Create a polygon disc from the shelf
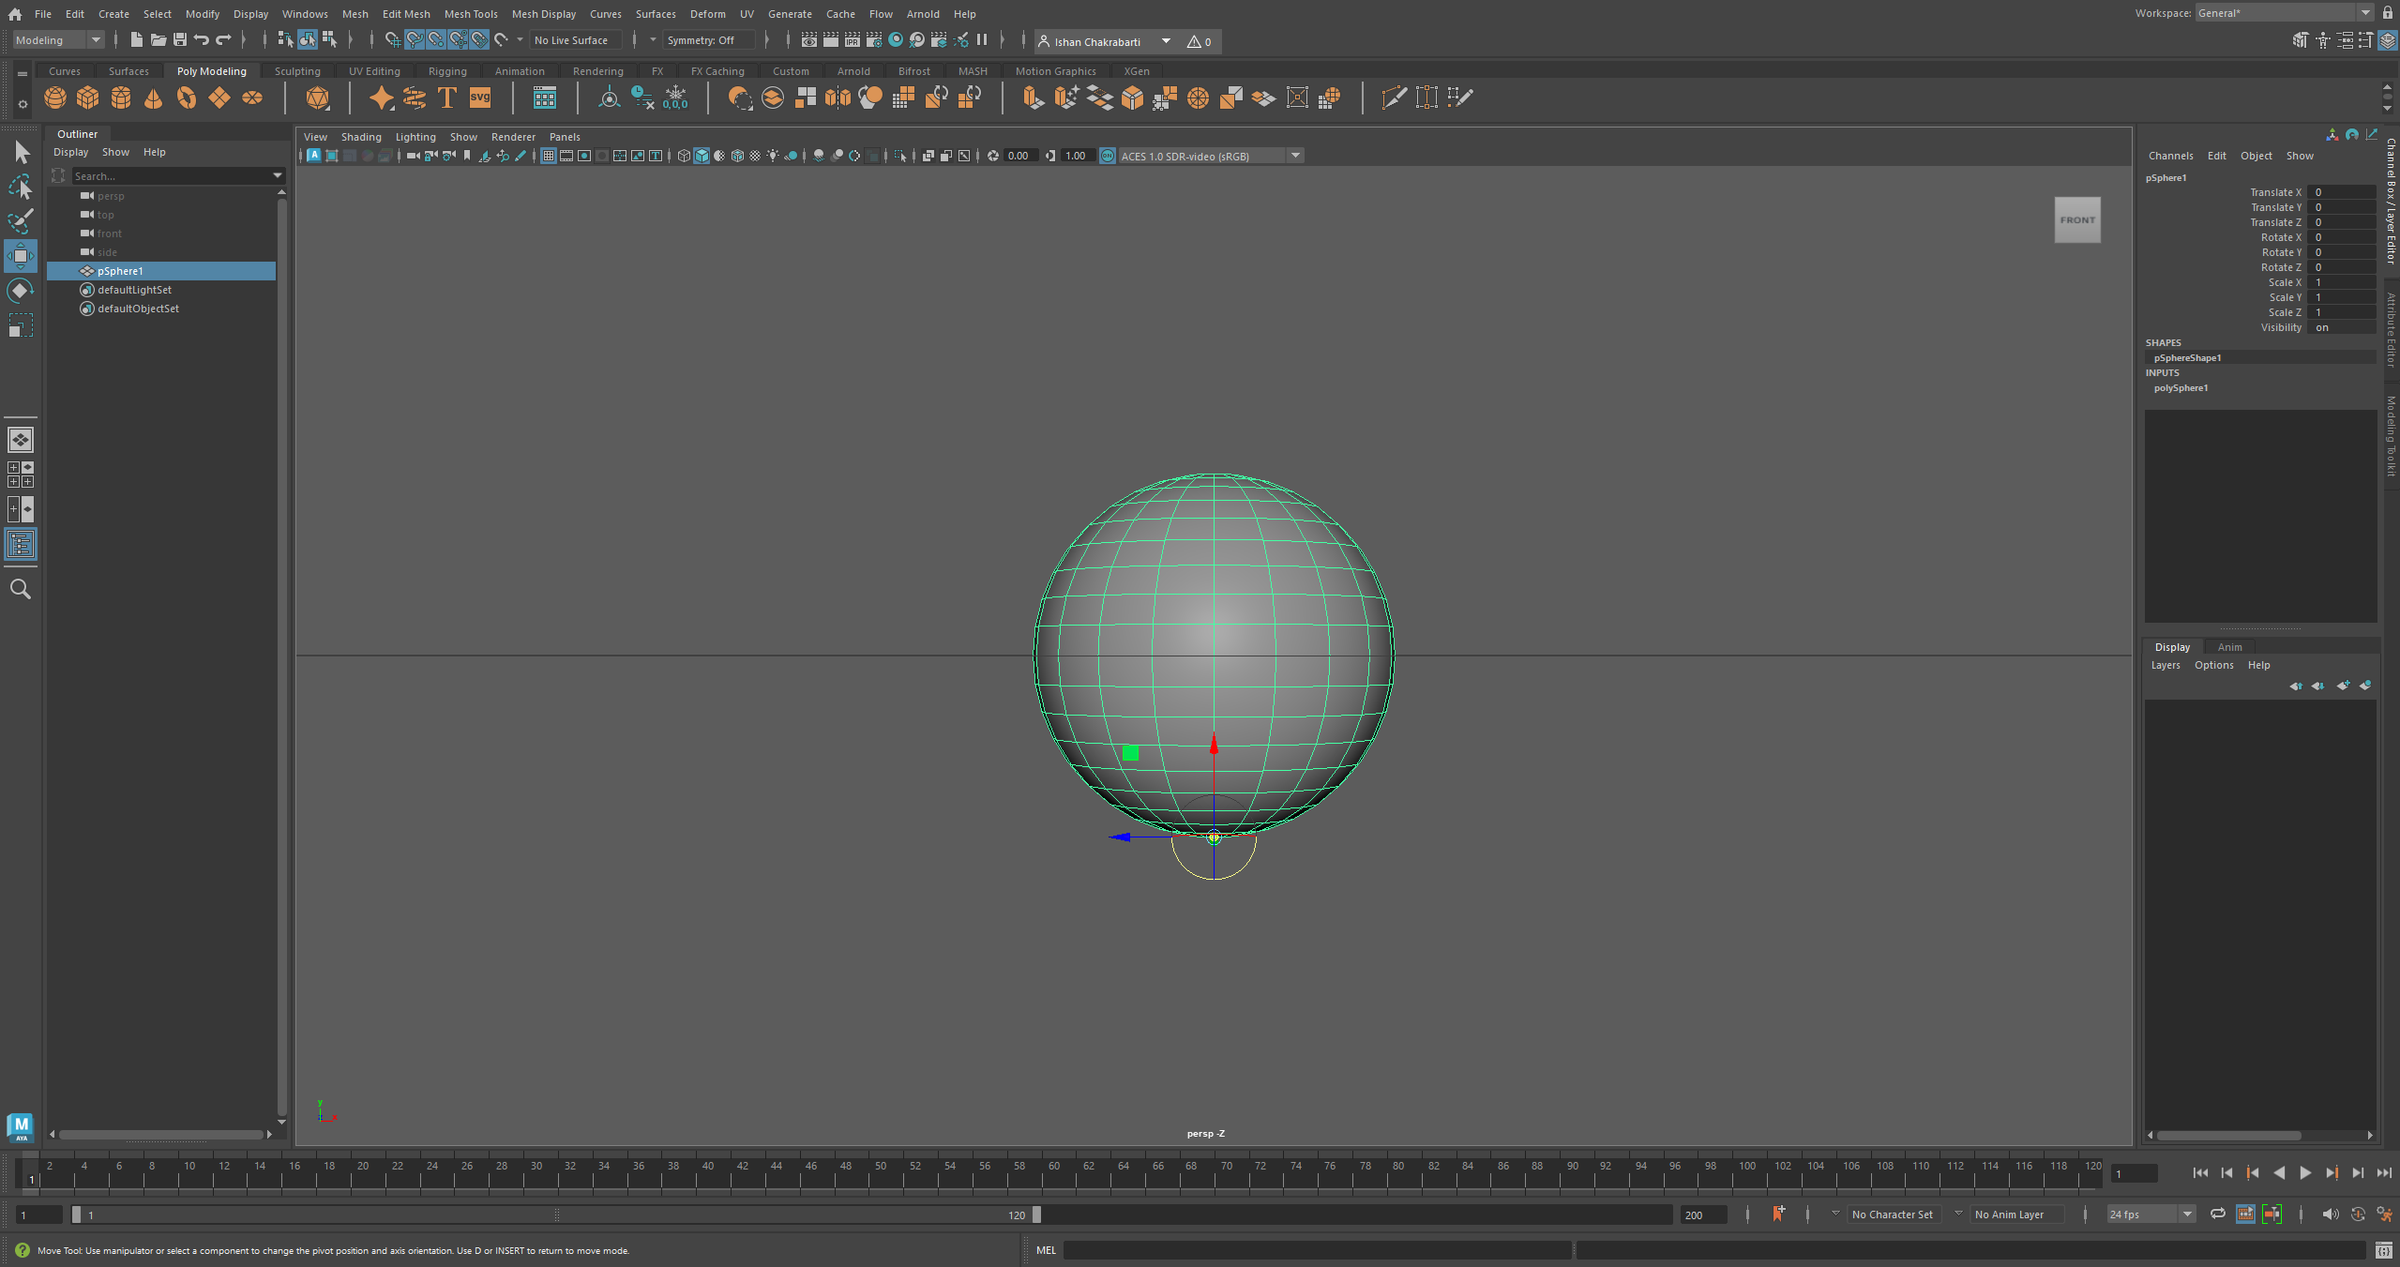 (x=252, y=97)
